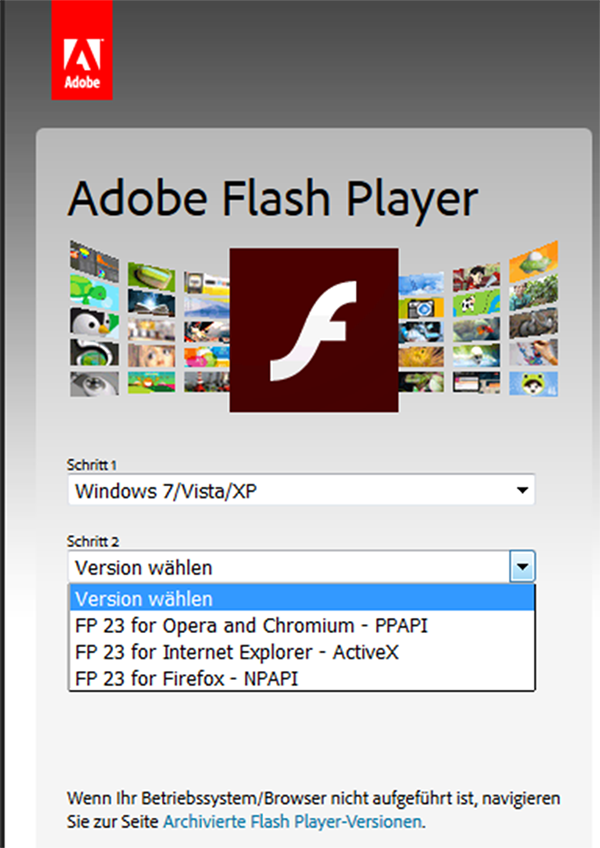Click the green car on orange thumbnail
The image size is (600, 848).
click(x=533, y=261)
